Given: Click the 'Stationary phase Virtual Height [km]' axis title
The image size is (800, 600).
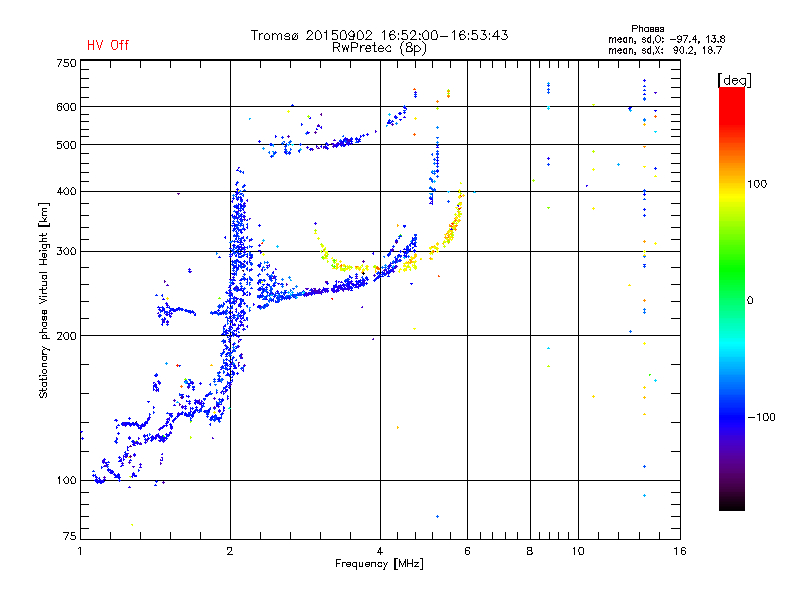Looking at the screenshot, I should [44, 301].
